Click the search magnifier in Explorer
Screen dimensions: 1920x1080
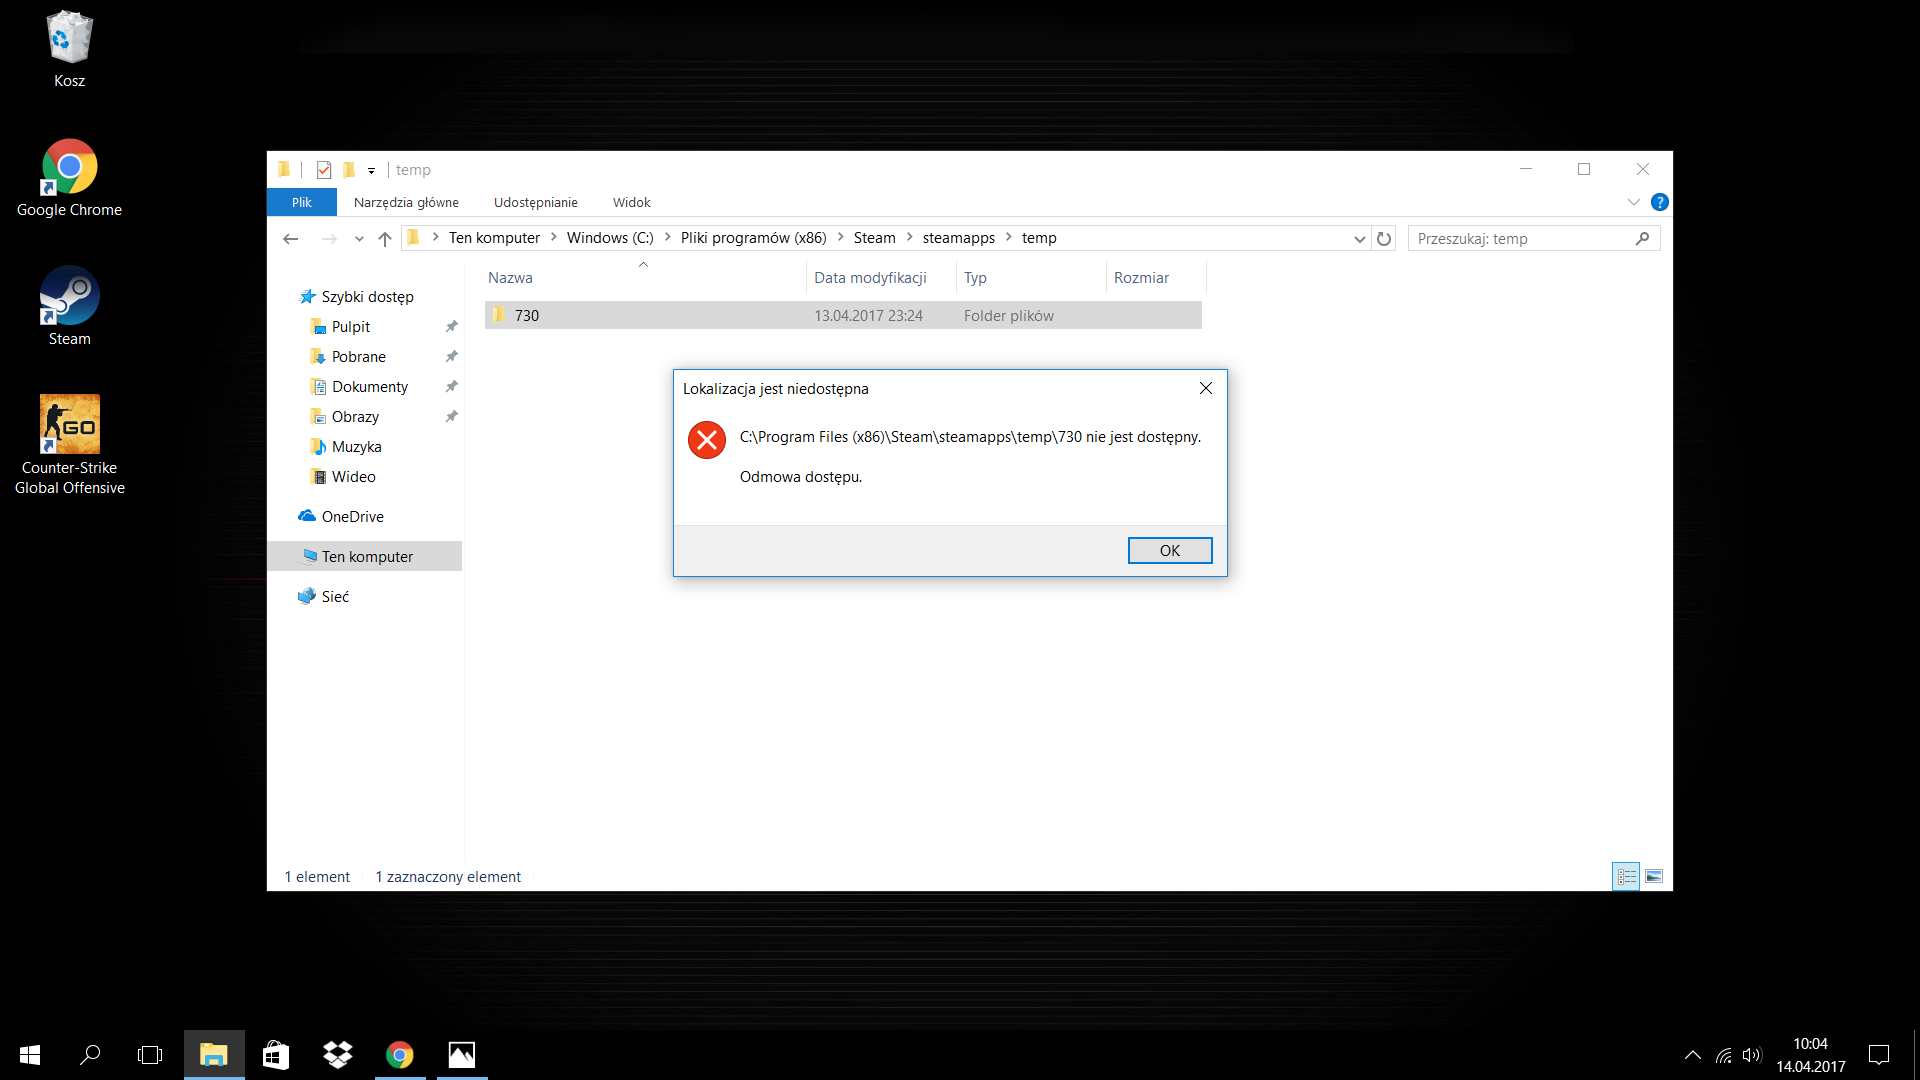coord(1642,239)
